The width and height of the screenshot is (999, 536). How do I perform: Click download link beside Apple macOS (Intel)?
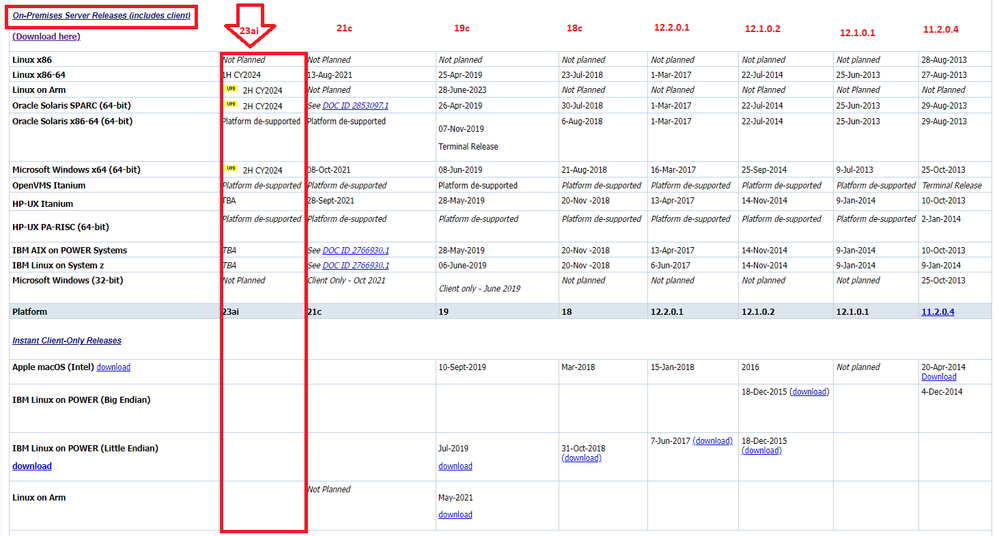[113, 367]
